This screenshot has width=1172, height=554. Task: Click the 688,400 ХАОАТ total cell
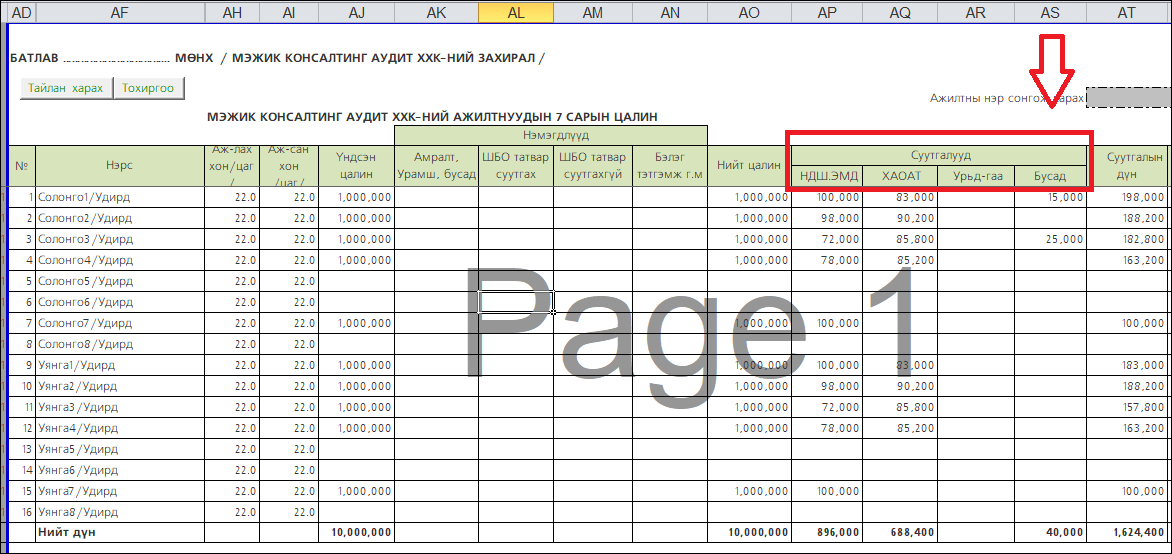point(900,532)
